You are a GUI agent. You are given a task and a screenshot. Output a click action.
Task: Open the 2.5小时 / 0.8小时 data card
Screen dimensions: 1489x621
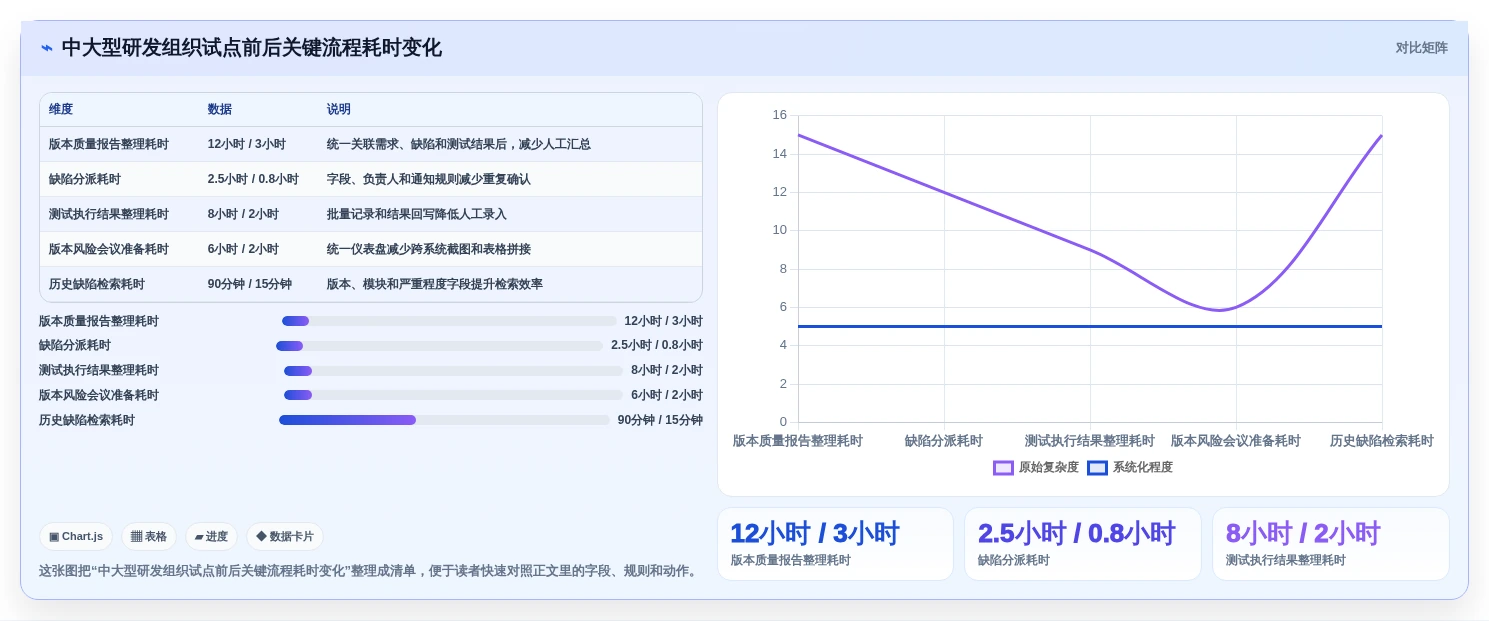pos(1083,544)
